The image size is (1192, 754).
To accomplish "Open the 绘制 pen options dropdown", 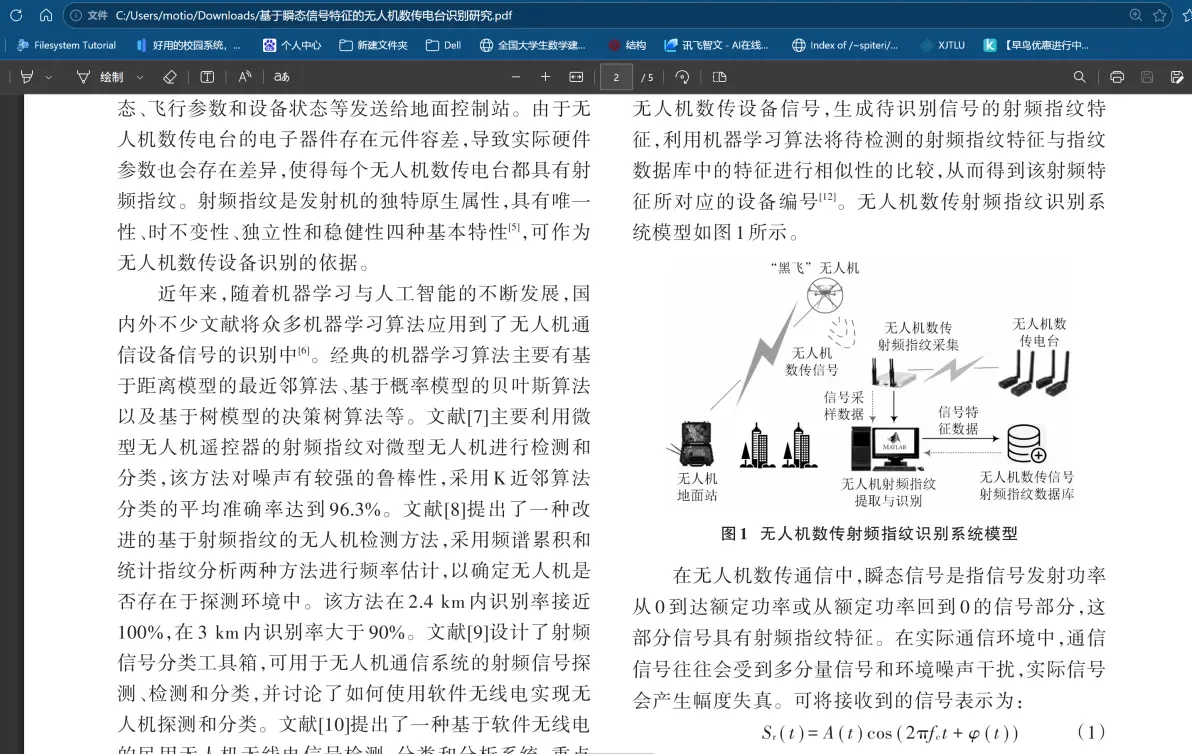I will (140, 77).
